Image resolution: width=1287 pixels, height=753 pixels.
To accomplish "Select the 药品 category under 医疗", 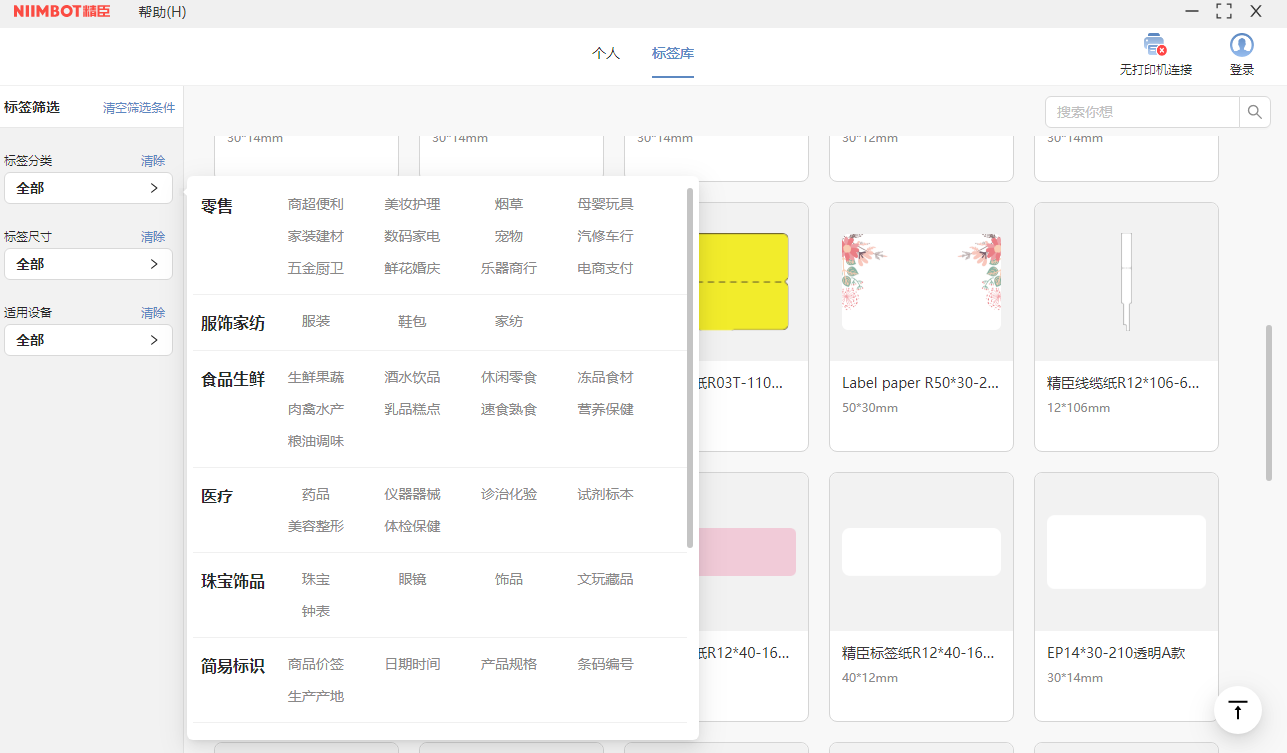I will 315,494.
